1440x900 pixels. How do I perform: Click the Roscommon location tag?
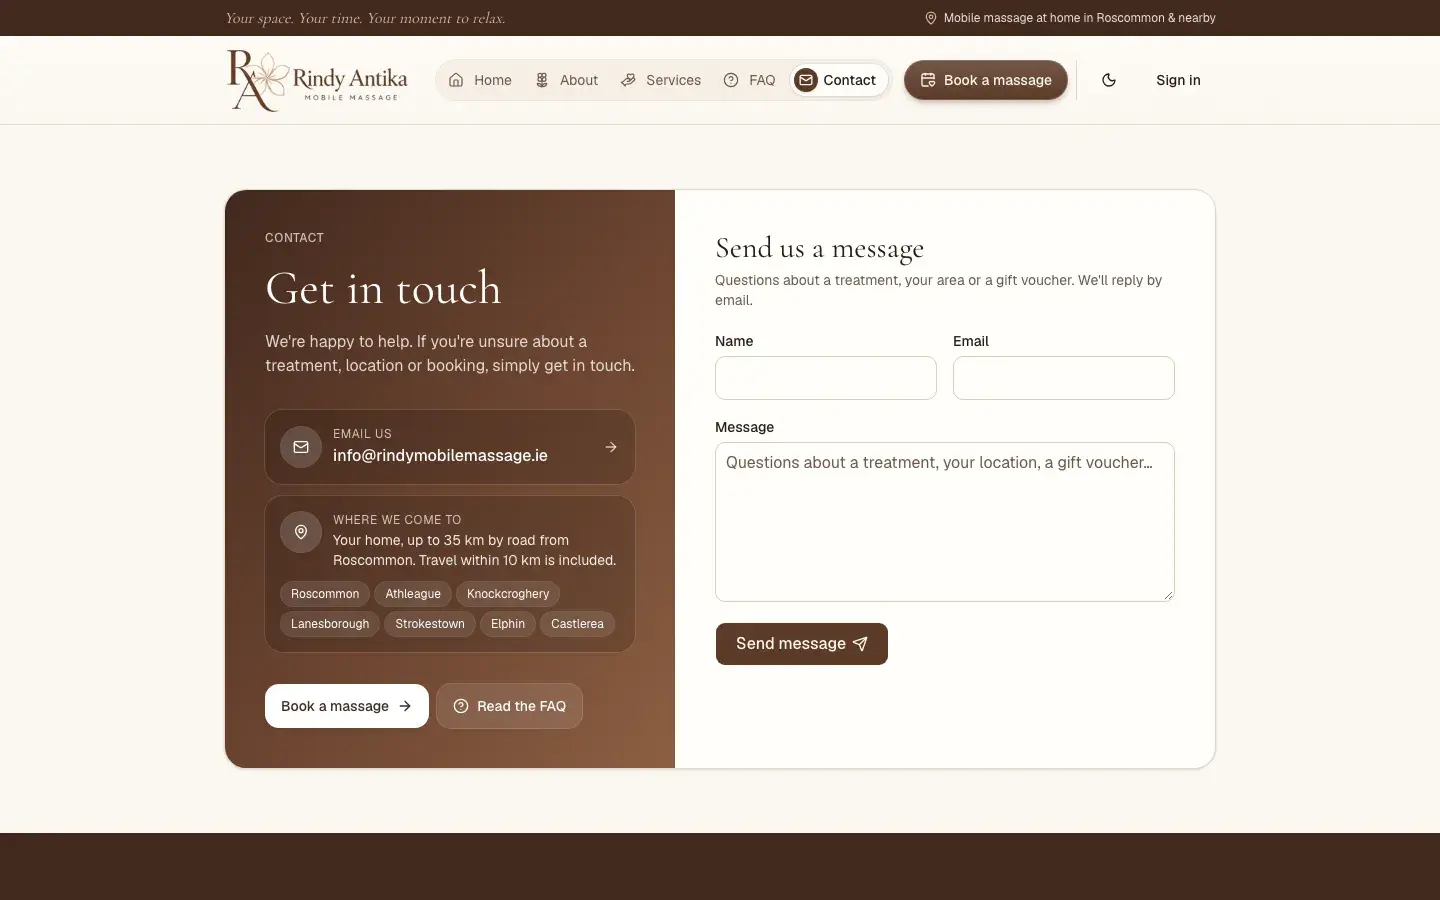[x=325, y=594]
